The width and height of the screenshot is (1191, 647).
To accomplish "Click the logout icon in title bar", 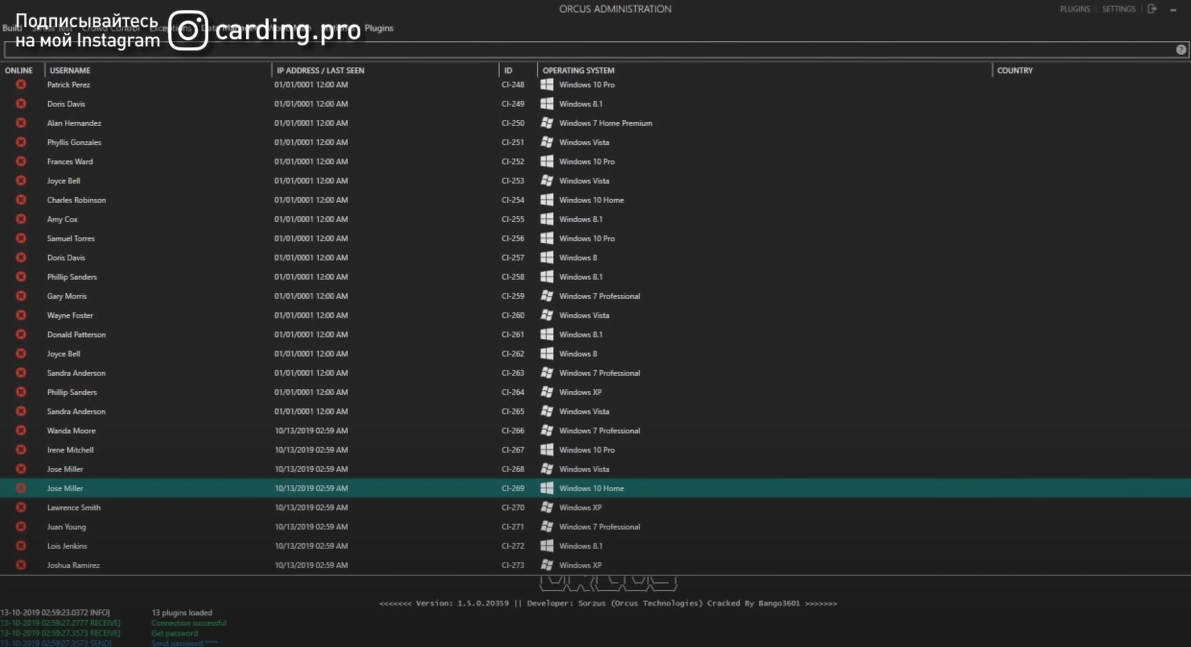I will pos(1152,9).
